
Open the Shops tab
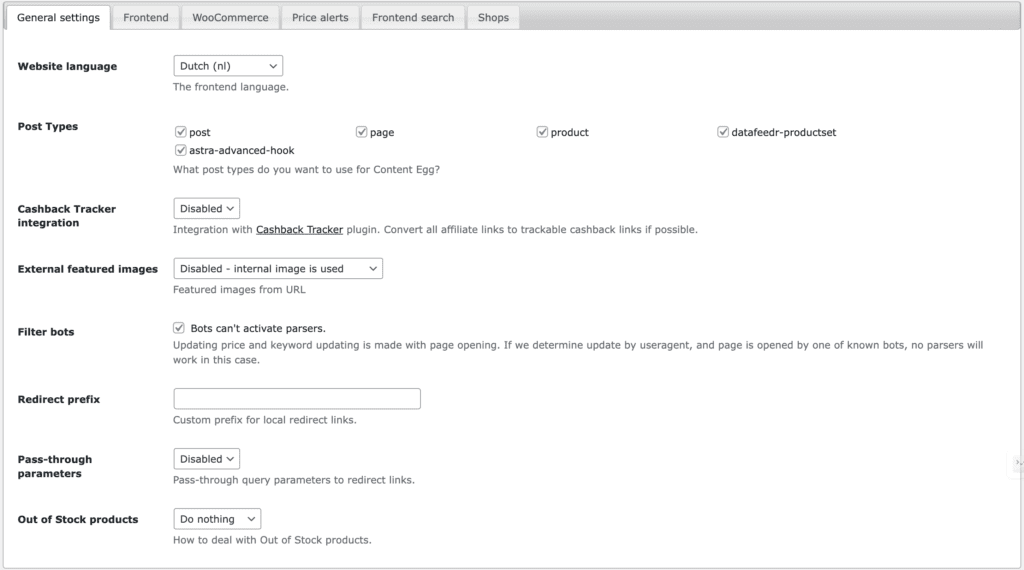pos(493,18)
